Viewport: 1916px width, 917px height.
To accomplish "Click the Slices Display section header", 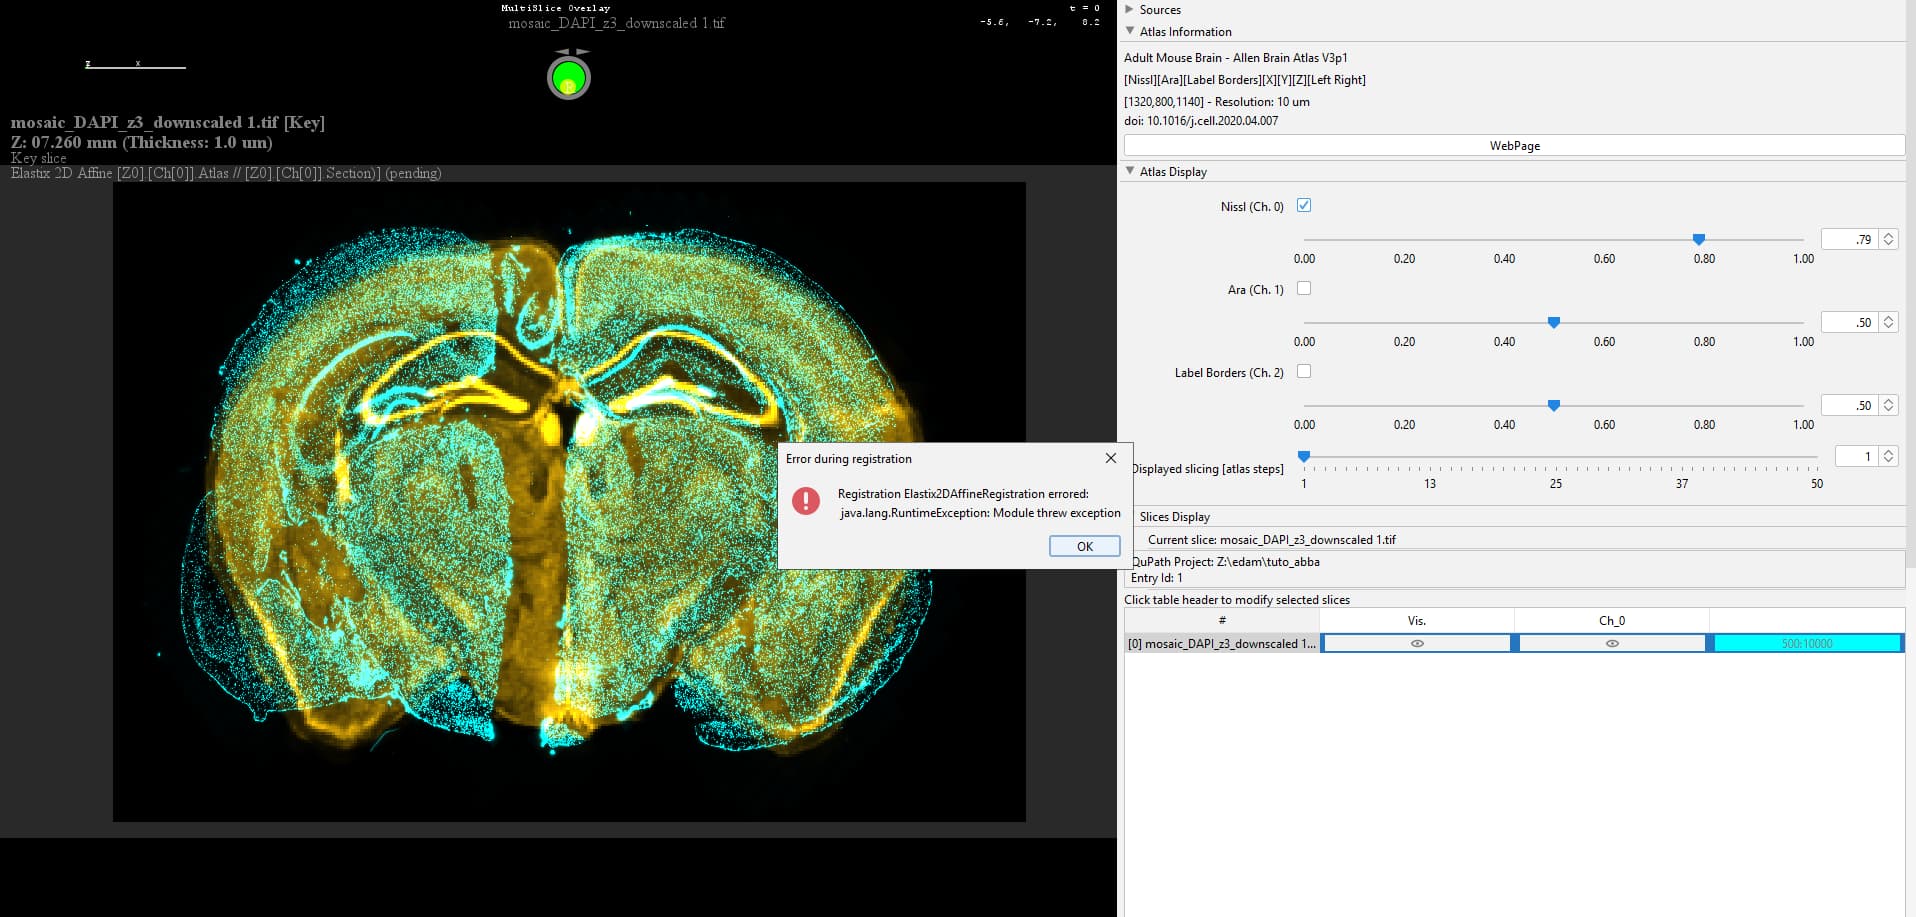I will pos(1175,516).
